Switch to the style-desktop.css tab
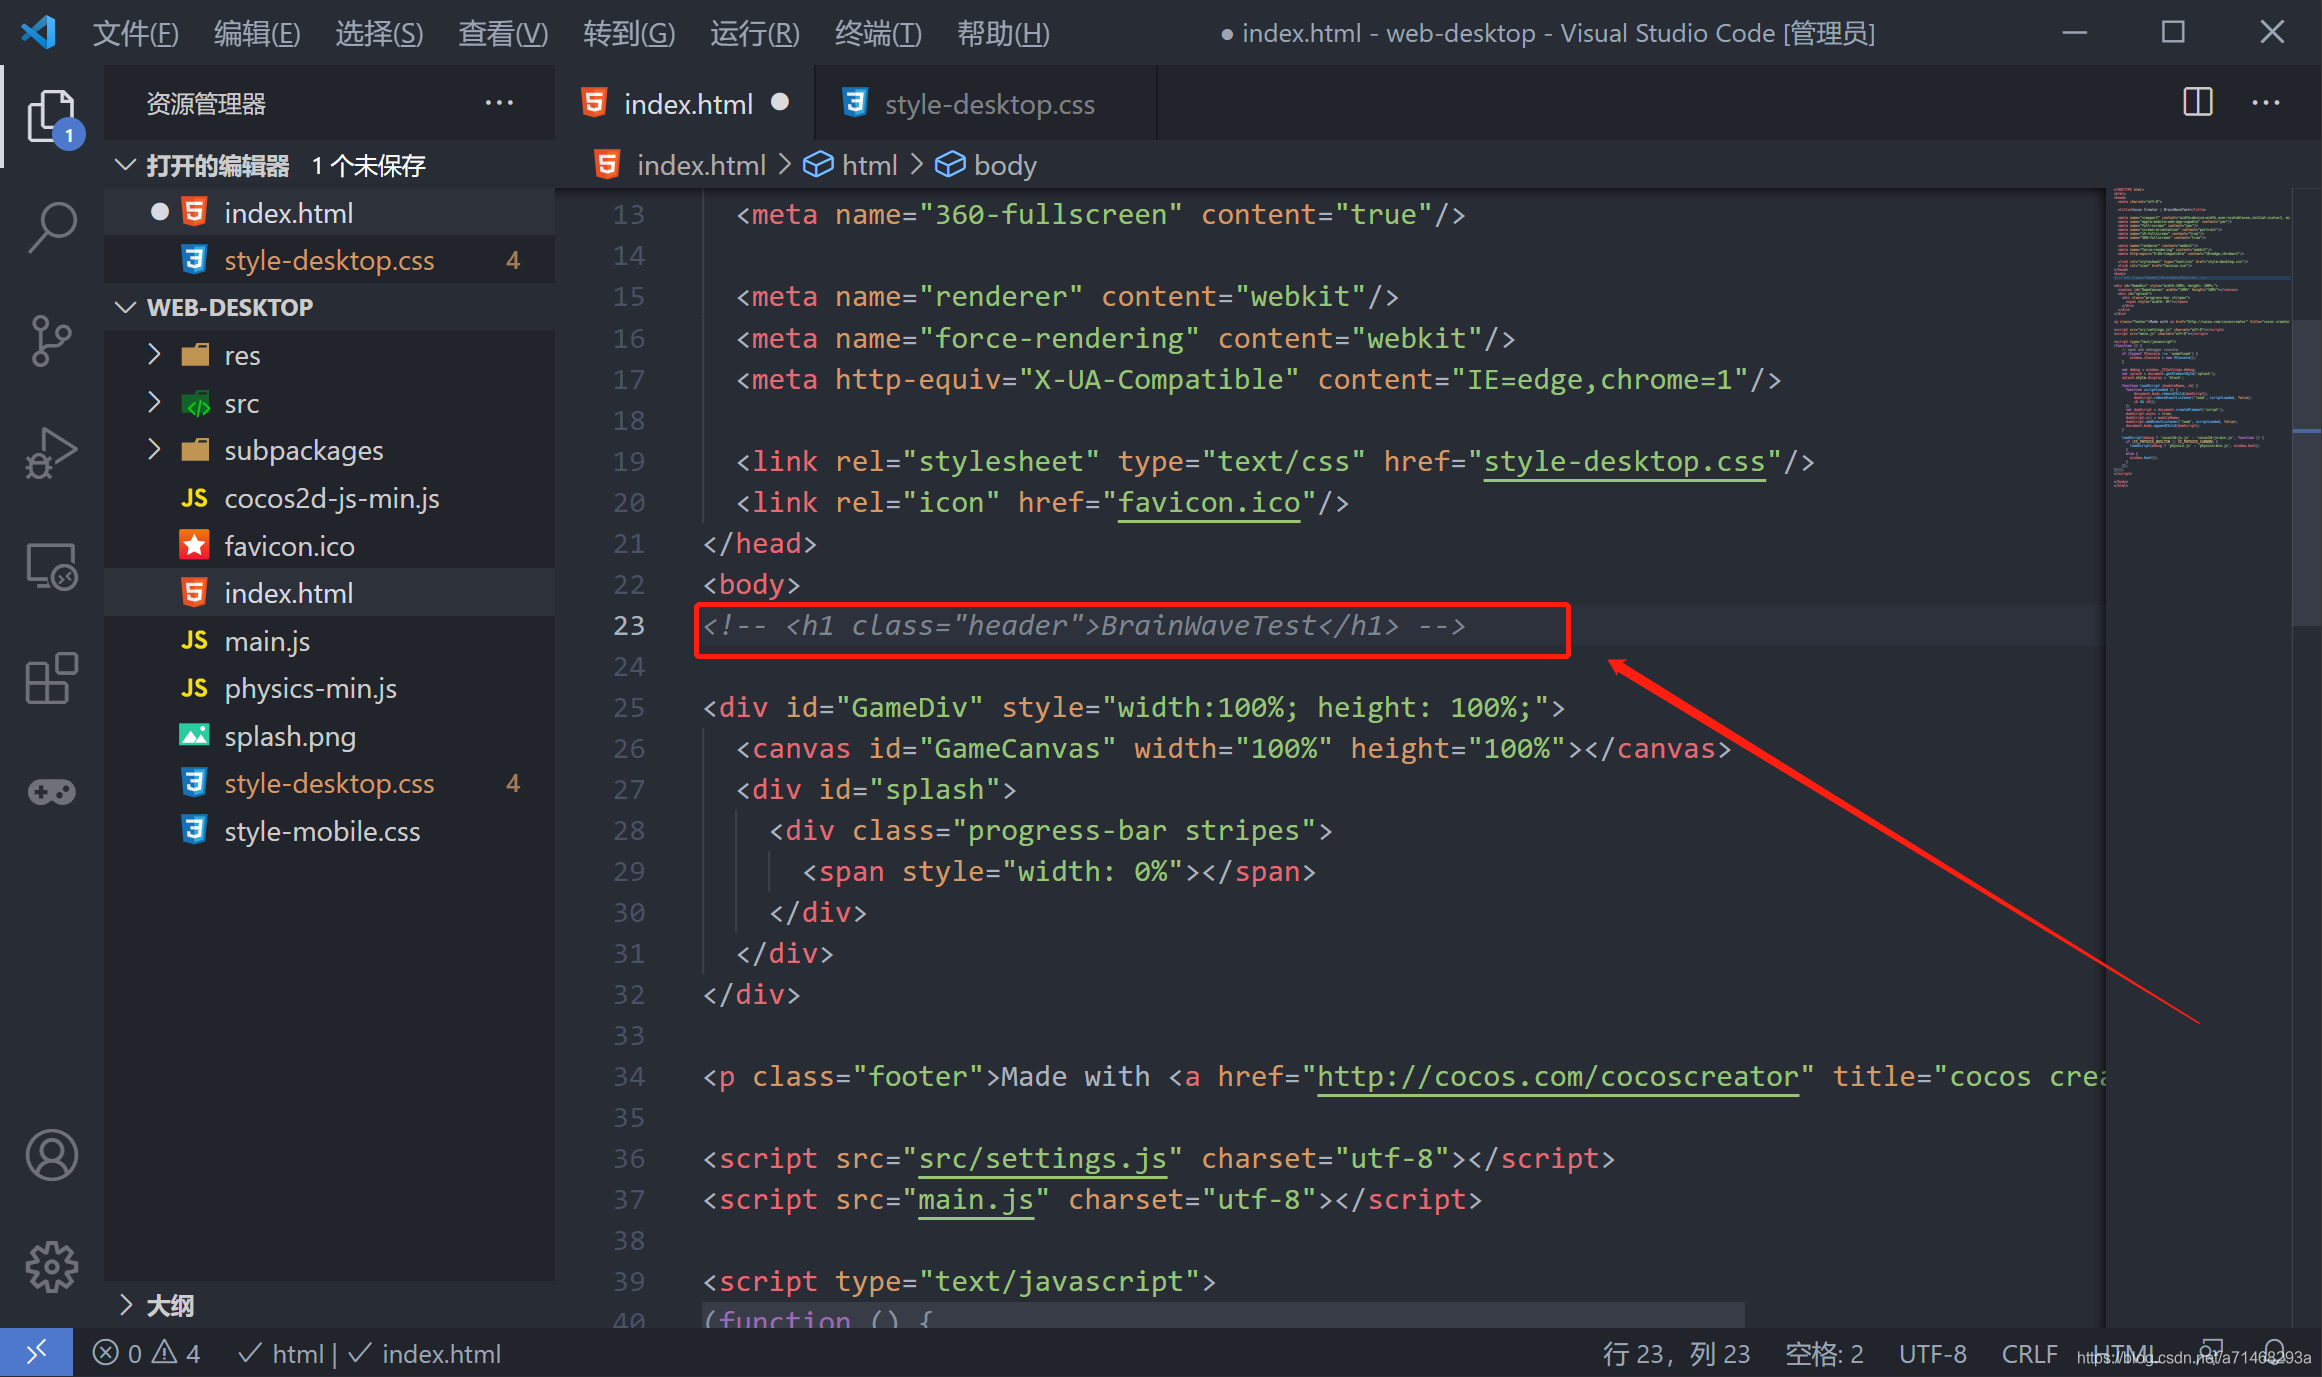The image size is (2322, 1377). click(x=986, y=103)
